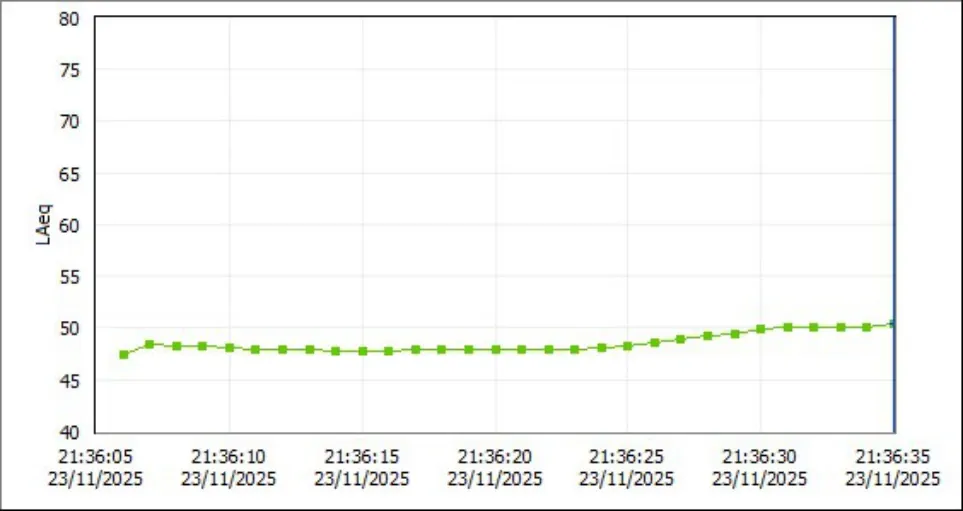Select the 75 label on the y-axis
This screenshot has width=963, height=511.
[69, 70]
